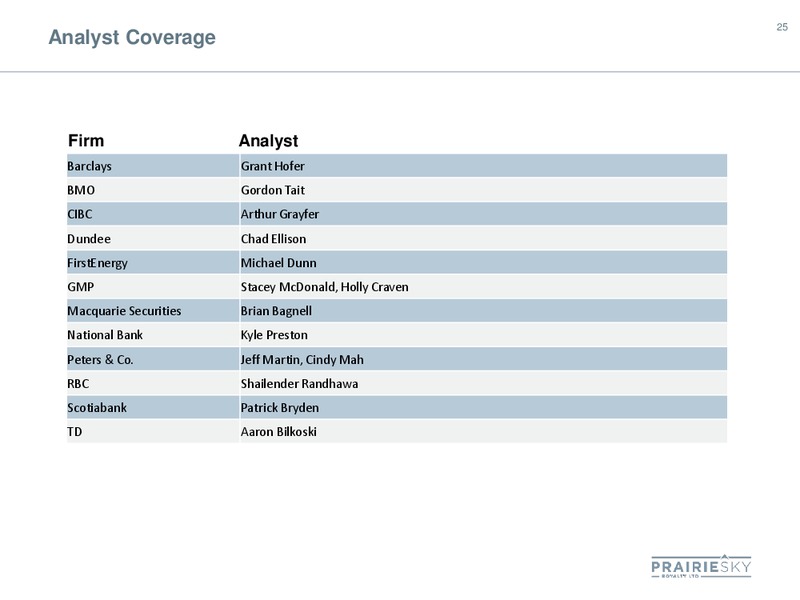Image resolution: width=800 pixels, height=600 pixels.
Task: Select the Chad Ellison analyst cell
Action: [x=483, y=238]
